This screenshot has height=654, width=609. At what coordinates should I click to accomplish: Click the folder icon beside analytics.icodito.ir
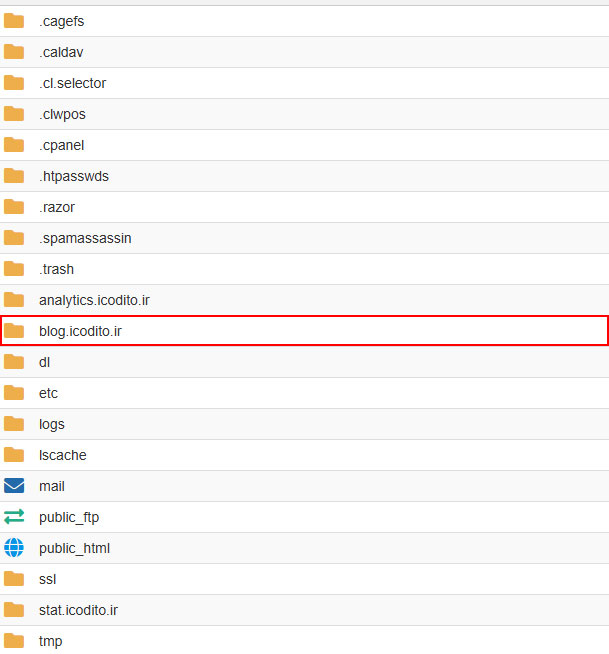coord(14,299)
